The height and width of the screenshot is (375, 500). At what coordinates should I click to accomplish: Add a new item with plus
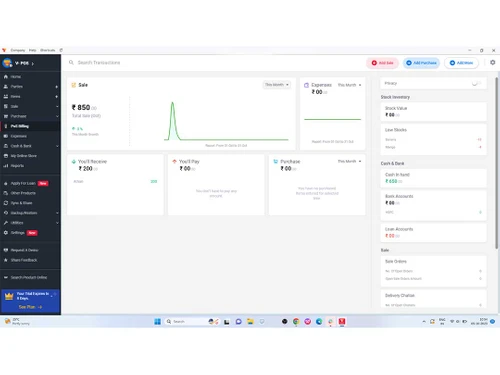point(56,96)
